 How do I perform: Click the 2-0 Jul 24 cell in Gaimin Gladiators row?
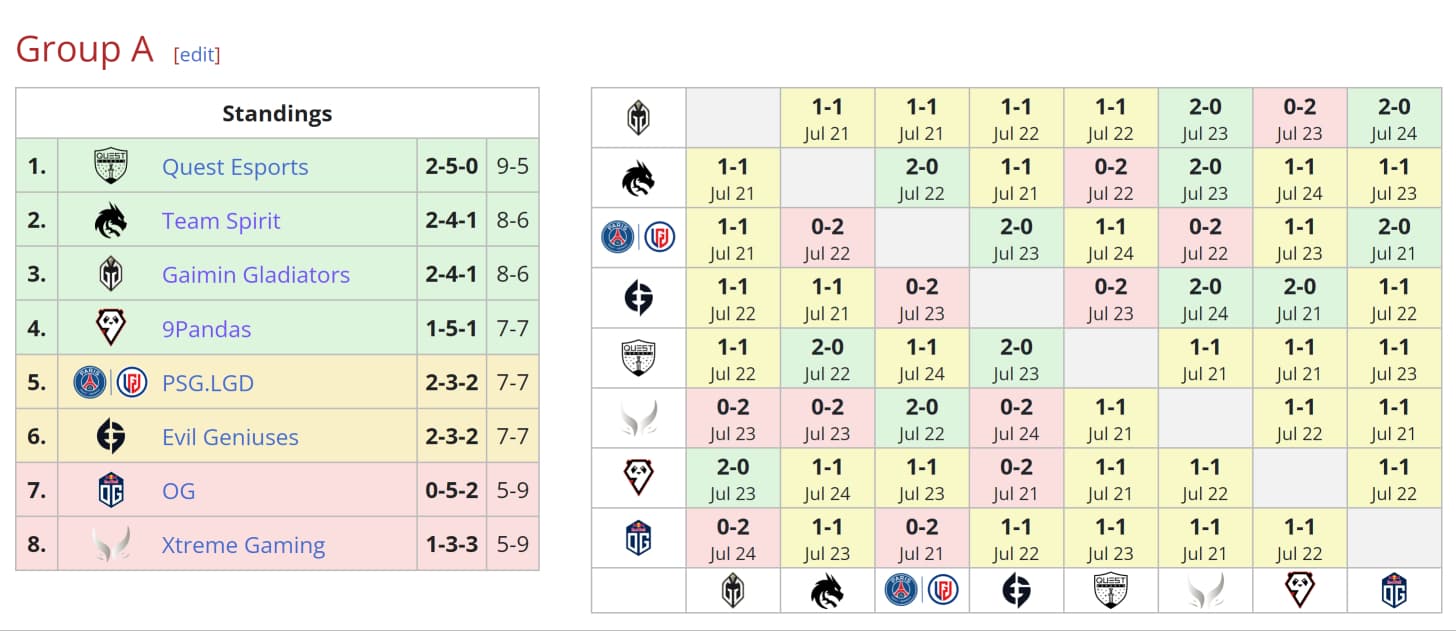pyautogui.click(x=1394, y=119)
